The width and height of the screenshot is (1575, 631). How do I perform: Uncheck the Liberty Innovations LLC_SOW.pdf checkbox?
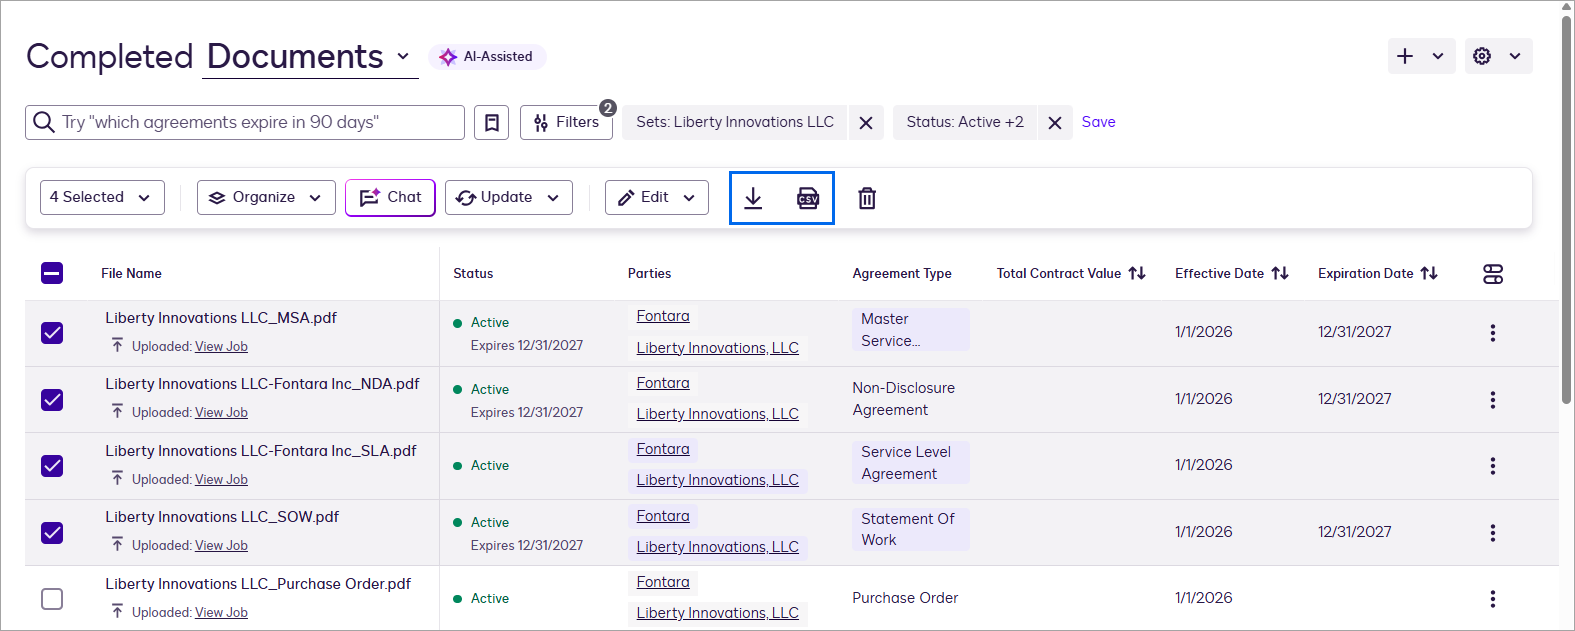(x=52, y=533)
